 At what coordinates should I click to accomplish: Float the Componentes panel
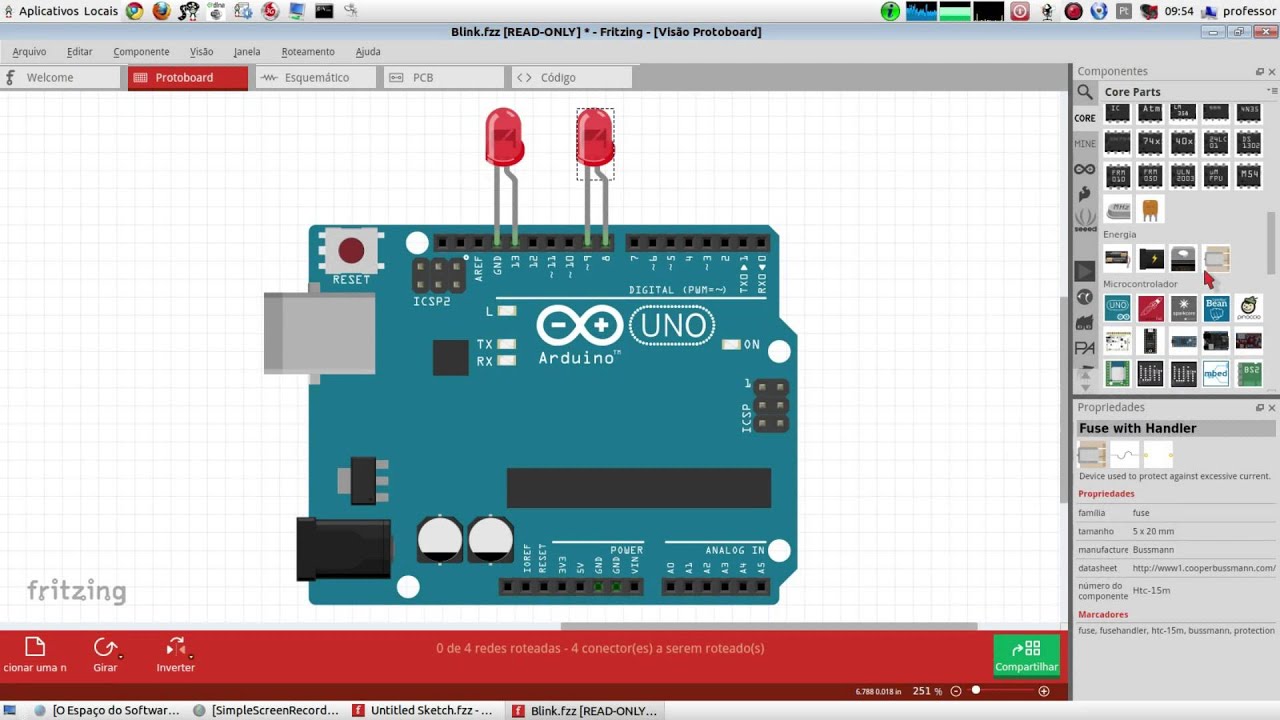click(x=1260, y=71)
